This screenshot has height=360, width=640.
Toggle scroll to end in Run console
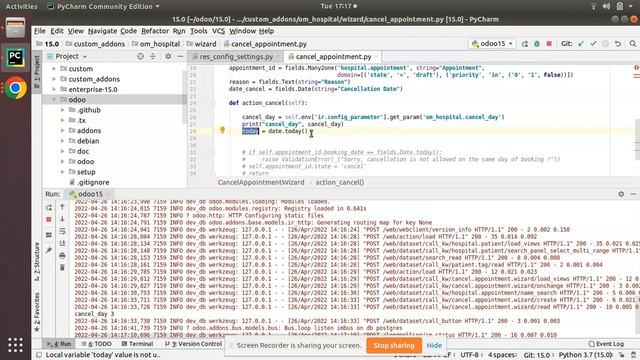tap(62, 243)
